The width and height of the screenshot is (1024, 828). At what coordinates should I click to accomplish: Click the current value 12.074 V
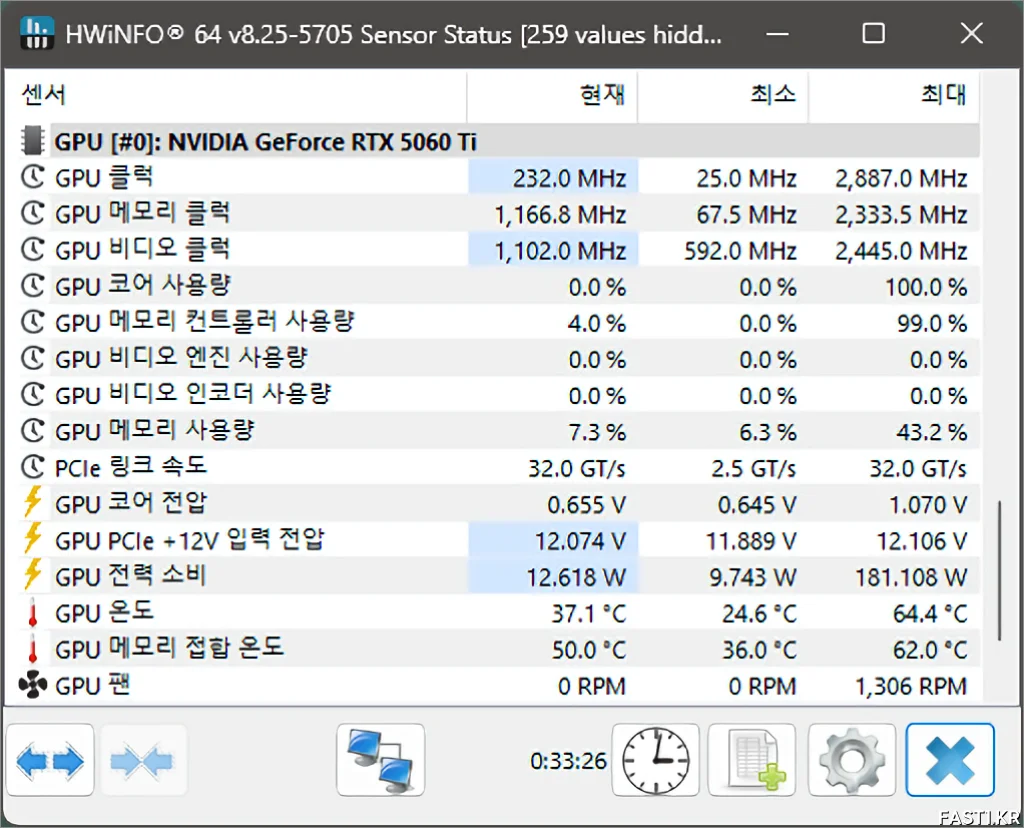pos(581,541)
